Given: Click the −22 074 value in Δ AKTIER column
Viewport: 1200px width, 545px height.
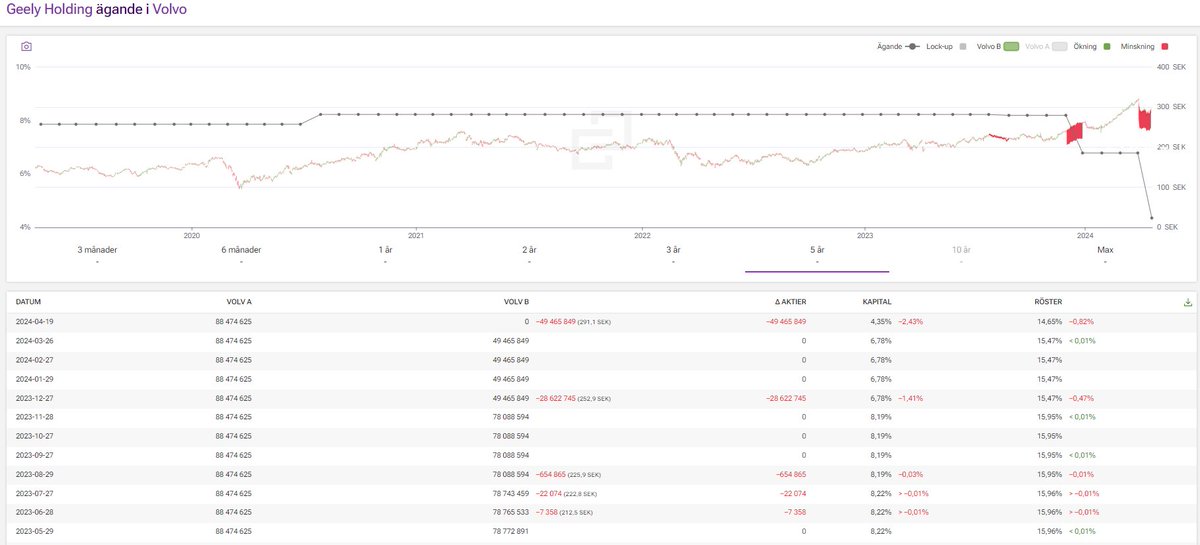Looking at the screenshot, I should click(x=793, y=493).
